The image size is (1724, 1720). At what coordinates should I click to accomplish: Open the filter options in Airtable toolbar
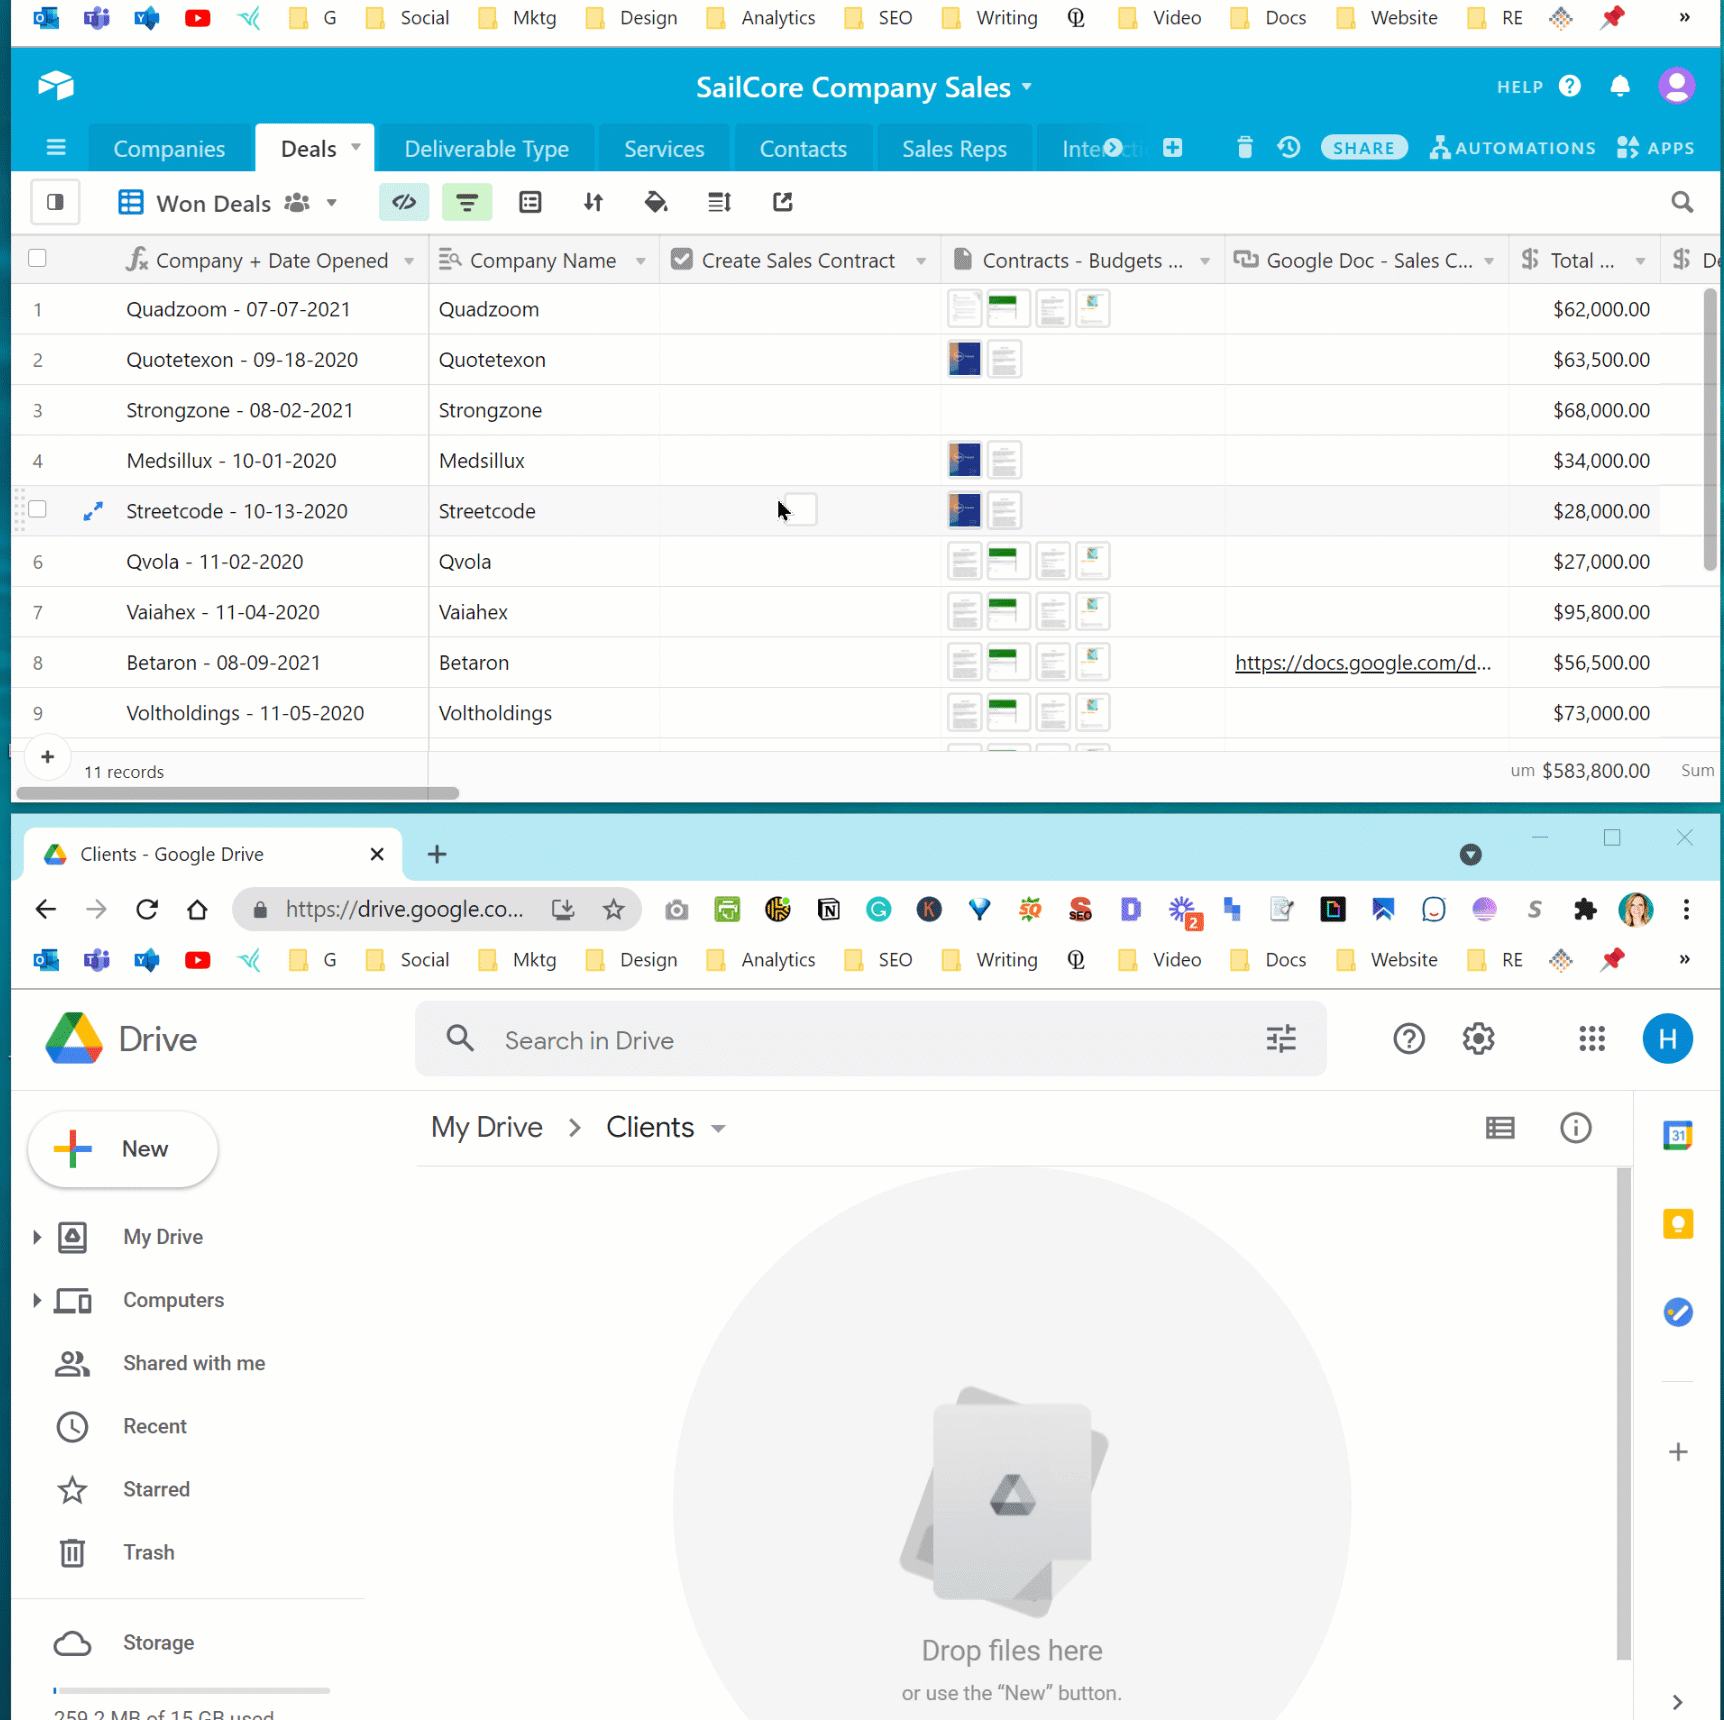[467, 202]
